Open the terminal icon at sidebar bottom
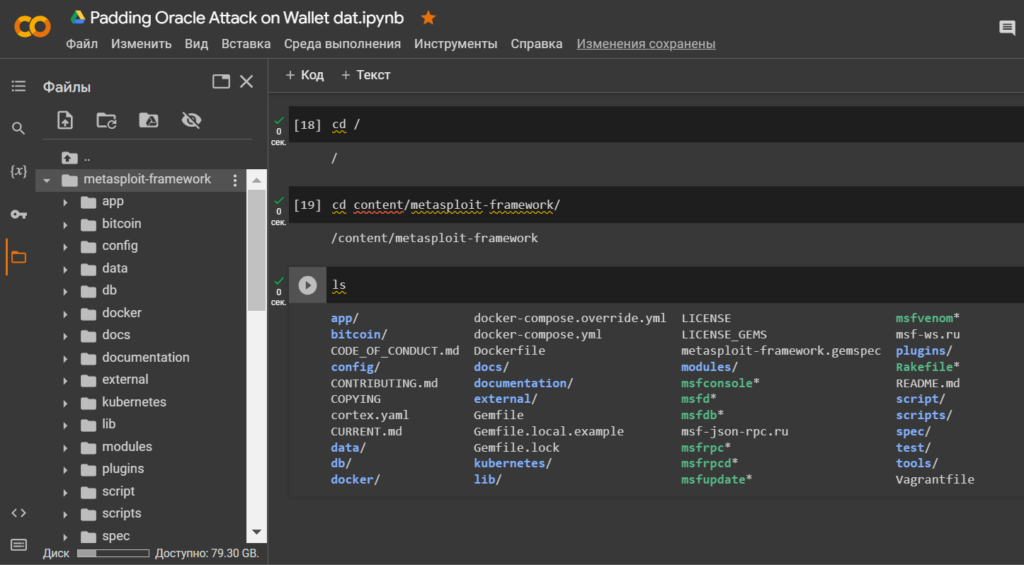Screen dimensions: 1024x565 [18, 544]
